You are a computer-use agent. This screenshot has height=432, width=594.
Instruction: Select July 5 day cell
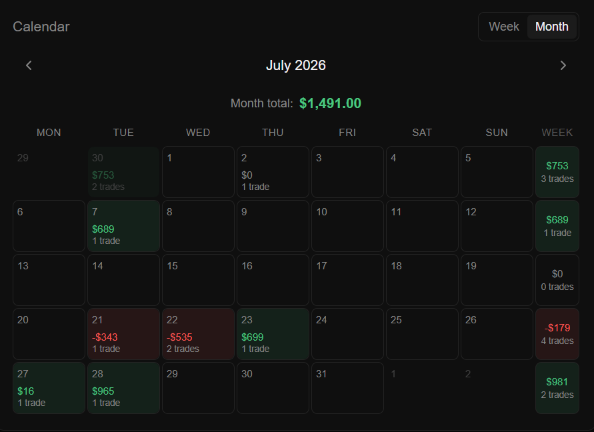[497, 172]
